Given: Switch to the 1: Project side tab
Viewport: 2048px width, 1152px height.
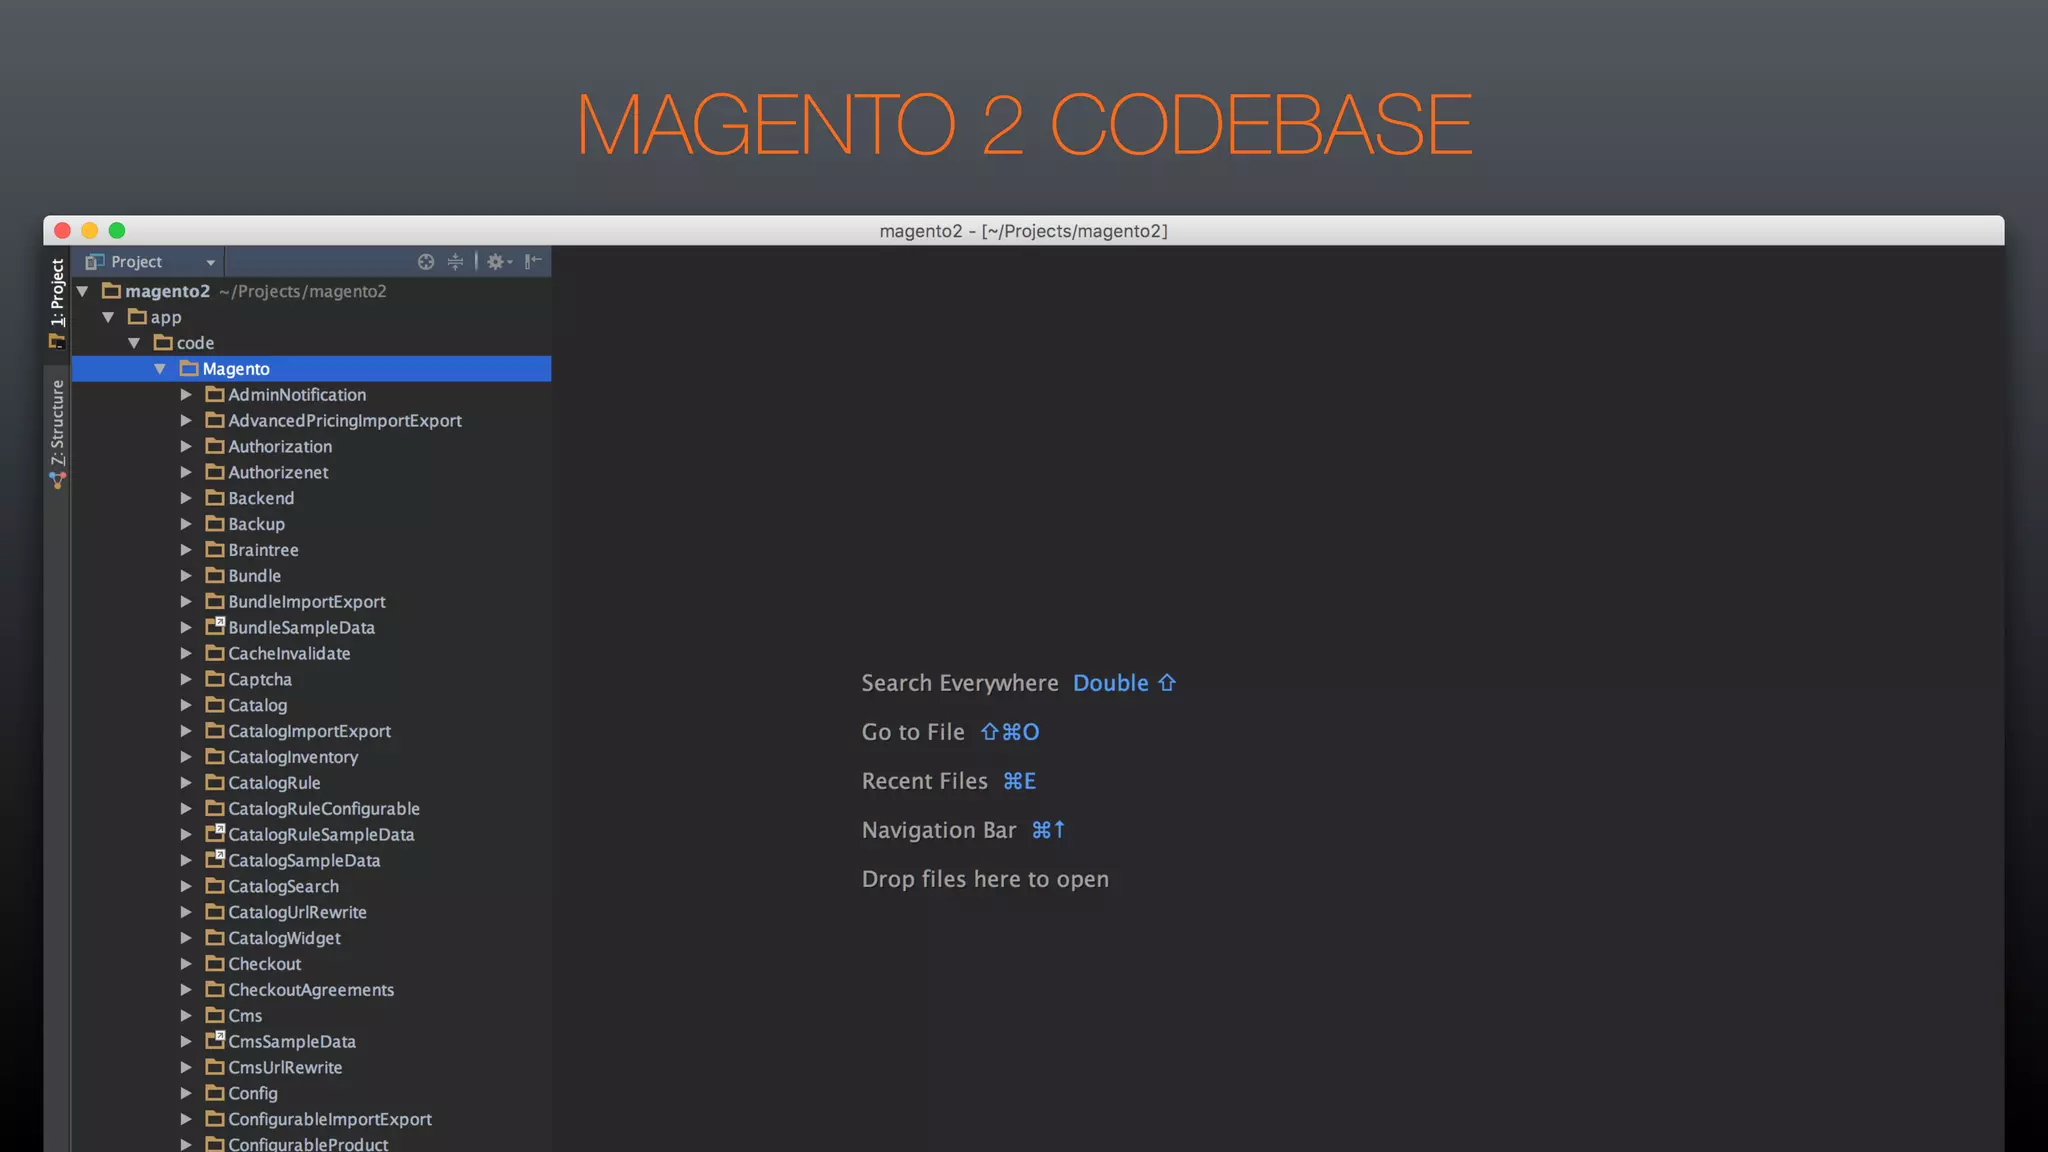Looking at the screenshot, I should click(x=57, y=303).
